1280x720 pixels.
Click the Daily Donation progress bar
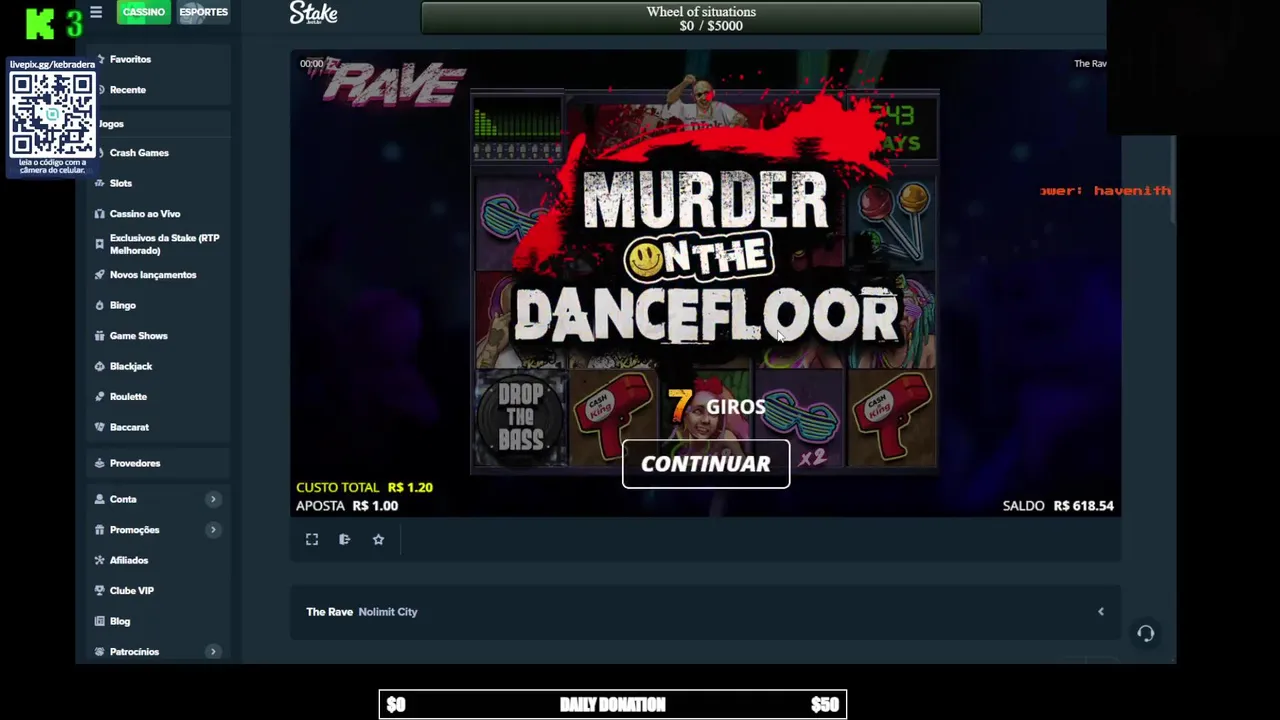pyautogui.click(x=613, y=704)
